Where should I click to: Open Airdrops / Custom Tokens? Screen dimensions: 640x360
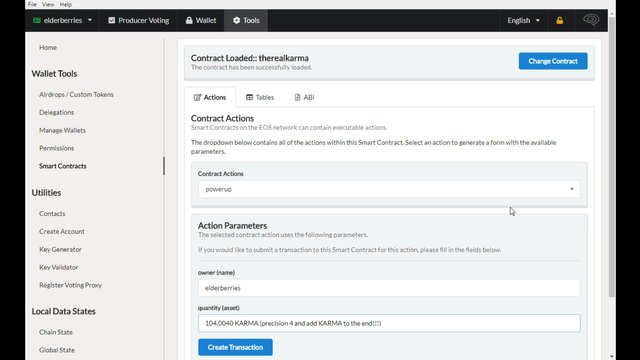pos(76,94)
